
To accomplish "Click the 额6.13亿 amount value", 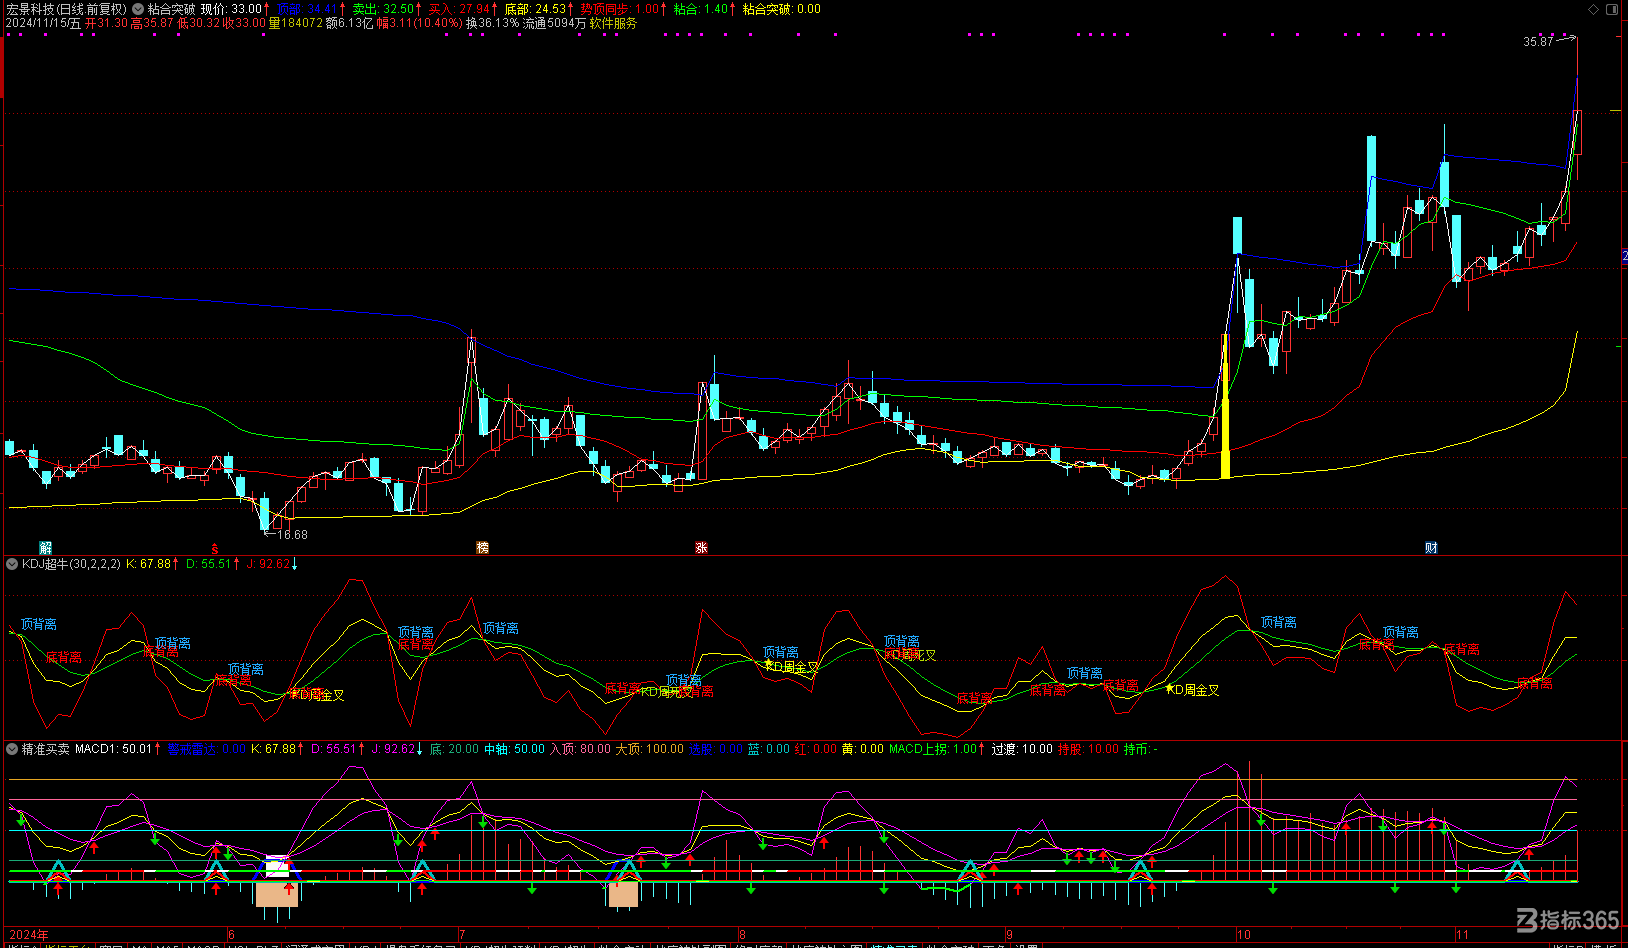I will 349,23.
